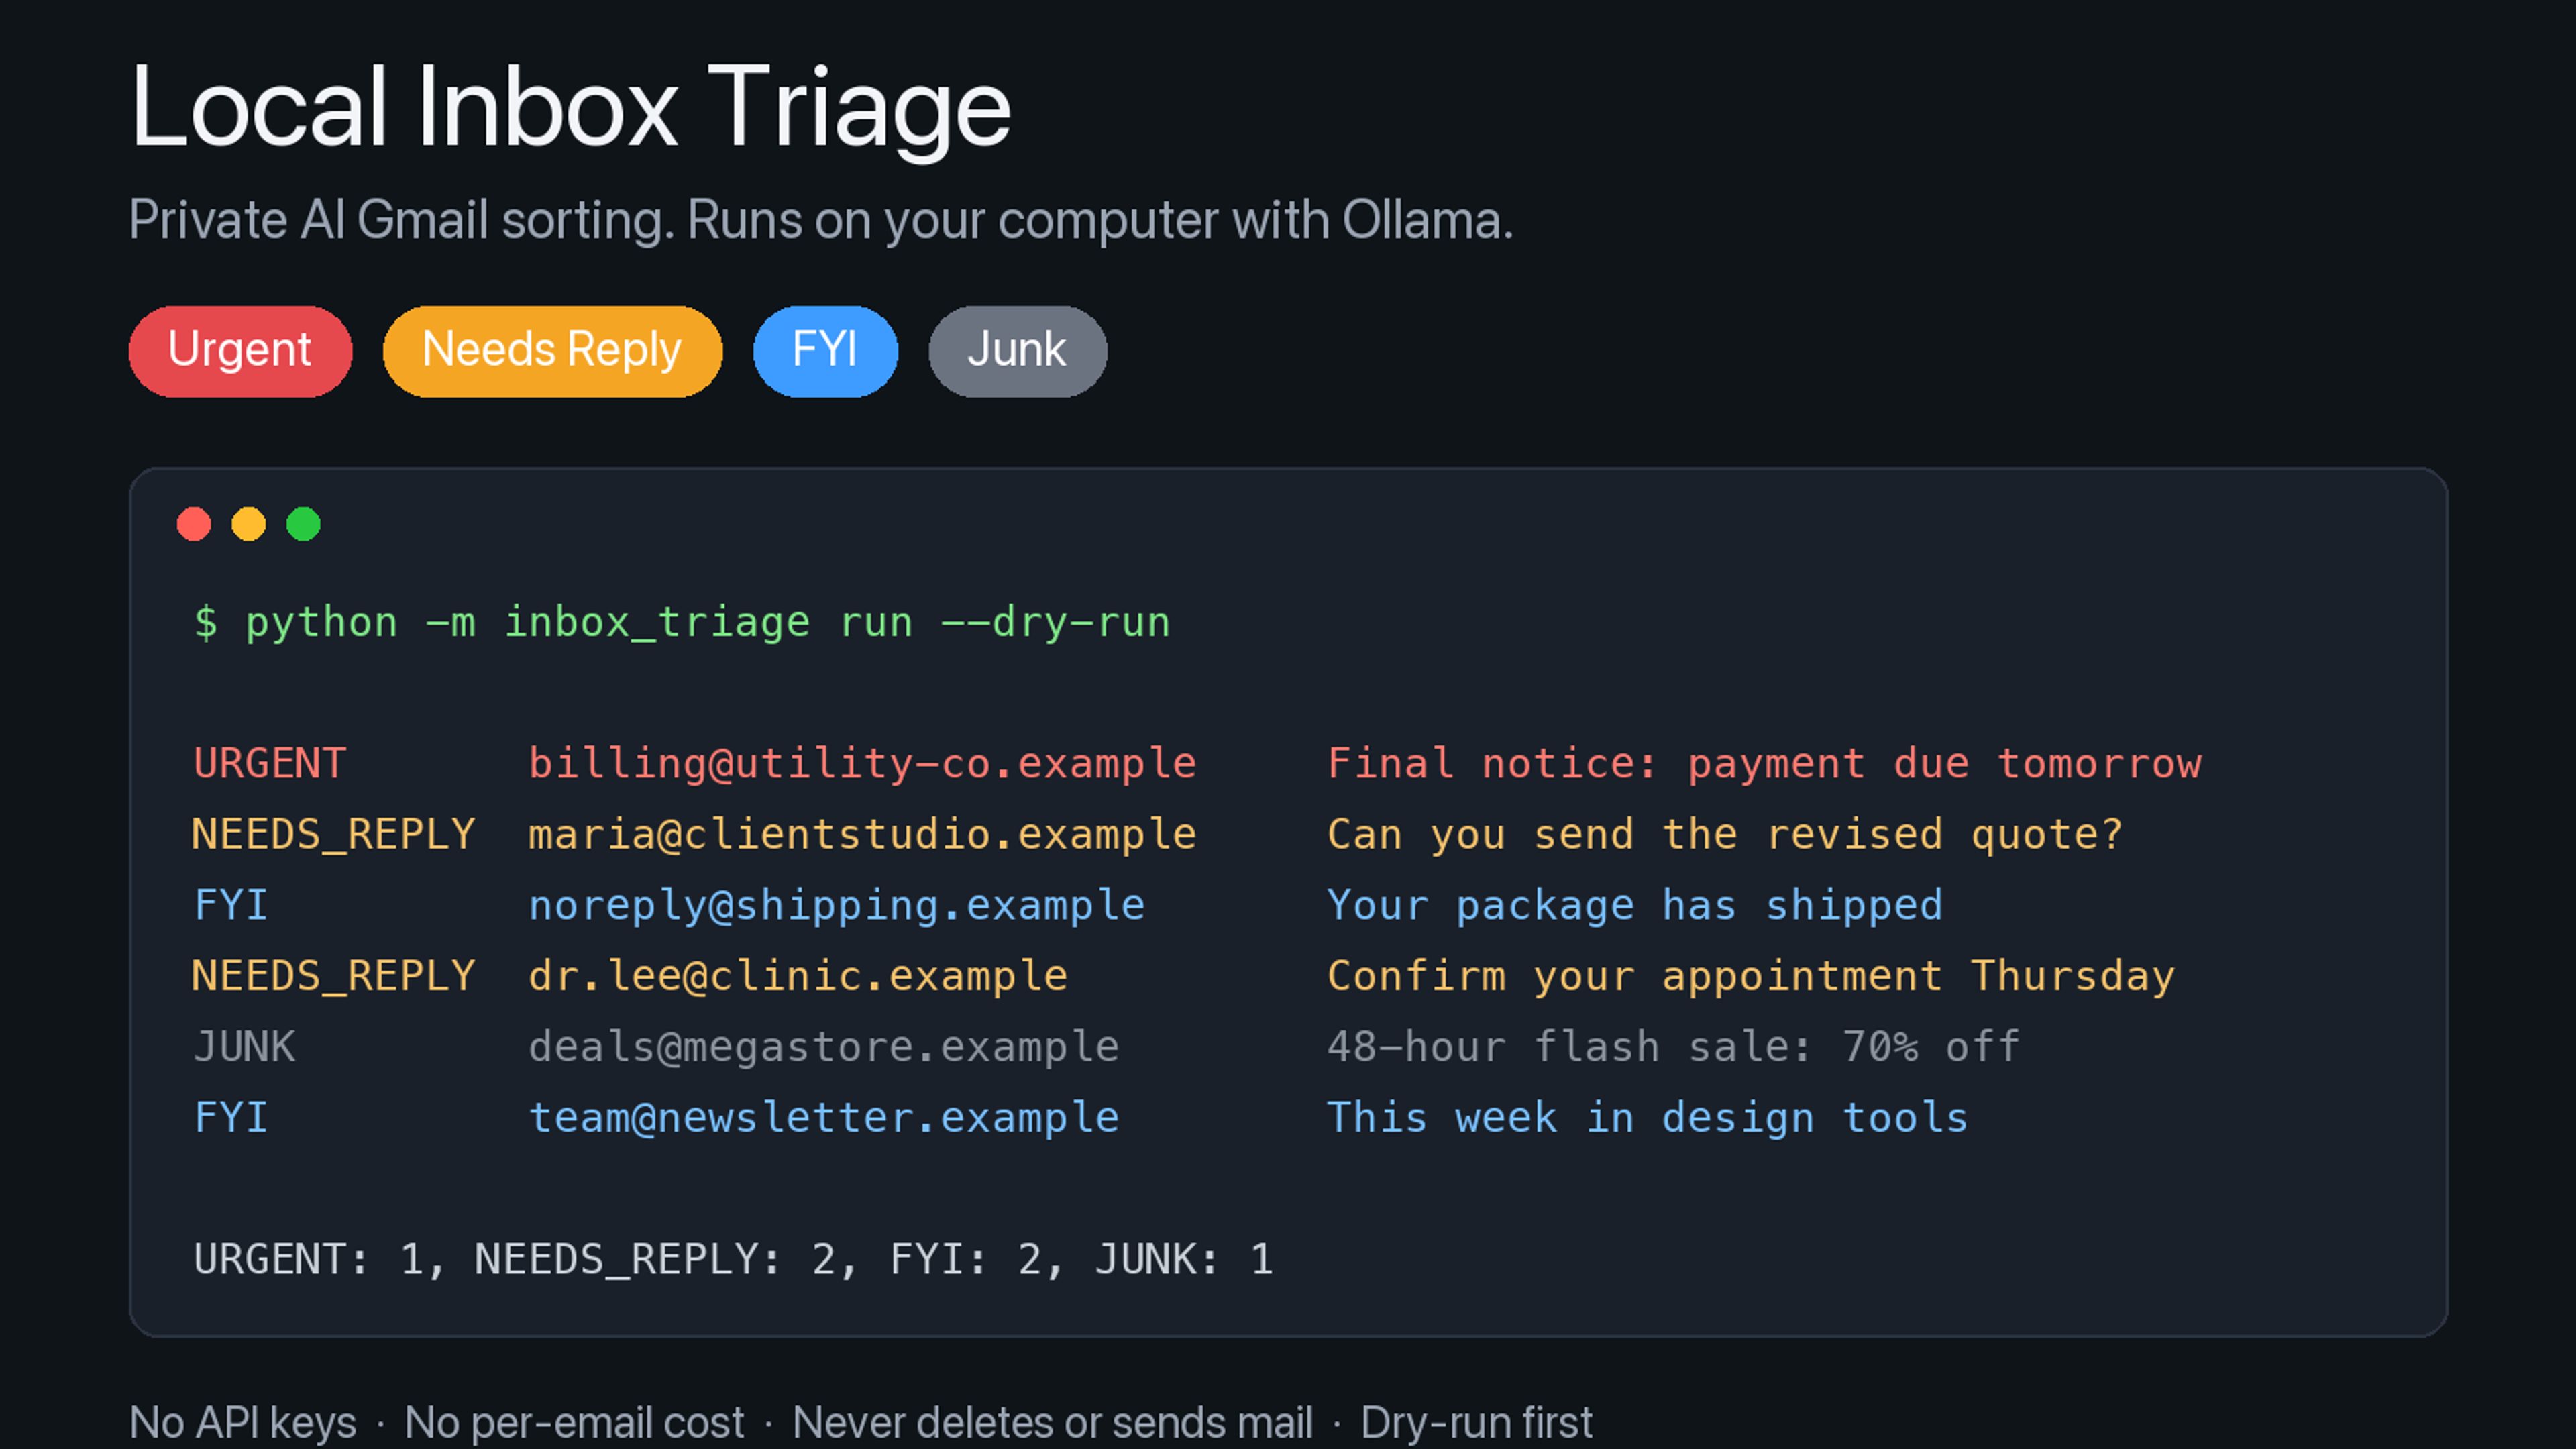This screenshot has width=2576, height=1449.
Task: Select subject 'Confirm your appointment Thursday'
Action: tap(1751, 976)
